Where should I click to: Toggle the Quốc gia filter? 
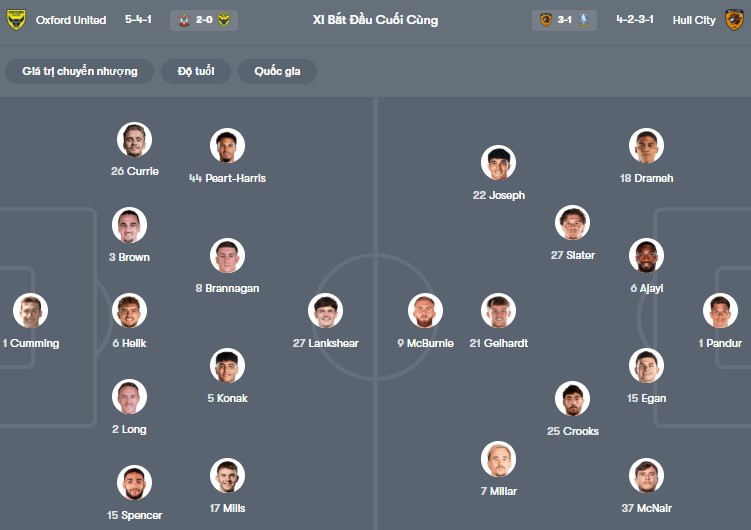[x=279, y=71]
